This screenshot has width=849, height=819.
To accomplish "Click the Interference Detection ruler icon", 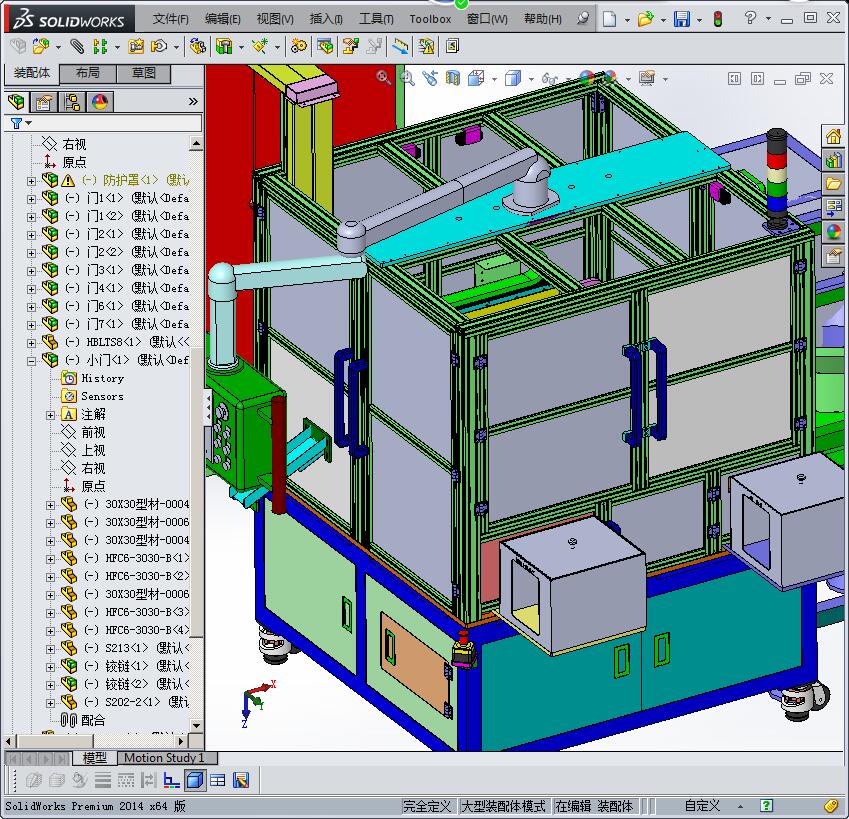I will click(x=400, y=47).
